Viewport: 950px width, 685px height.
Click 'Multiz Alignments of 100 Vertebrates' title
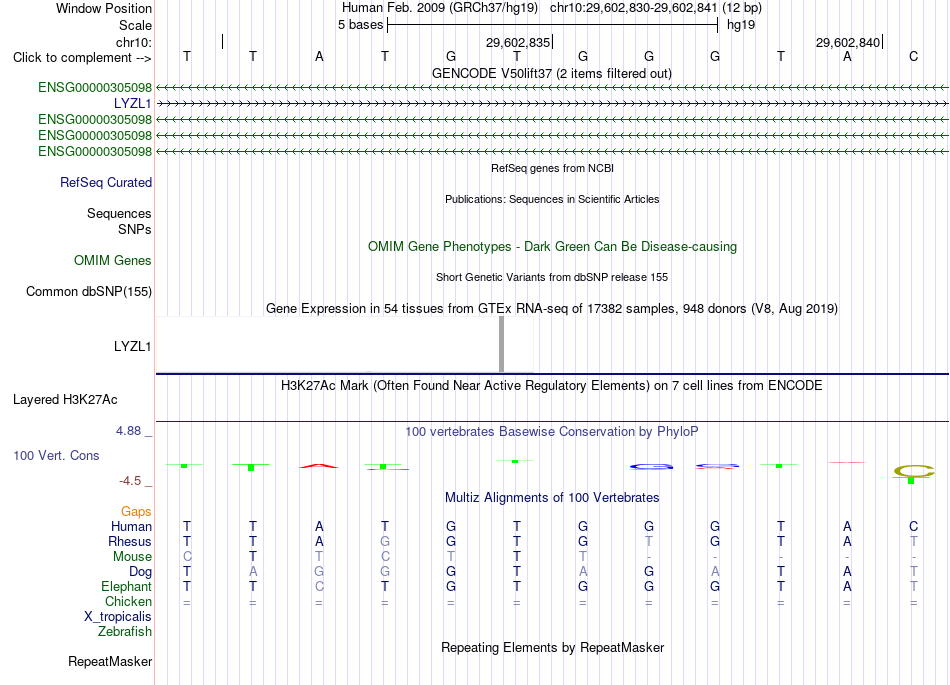pyautogui.click(x=552, y=498)
